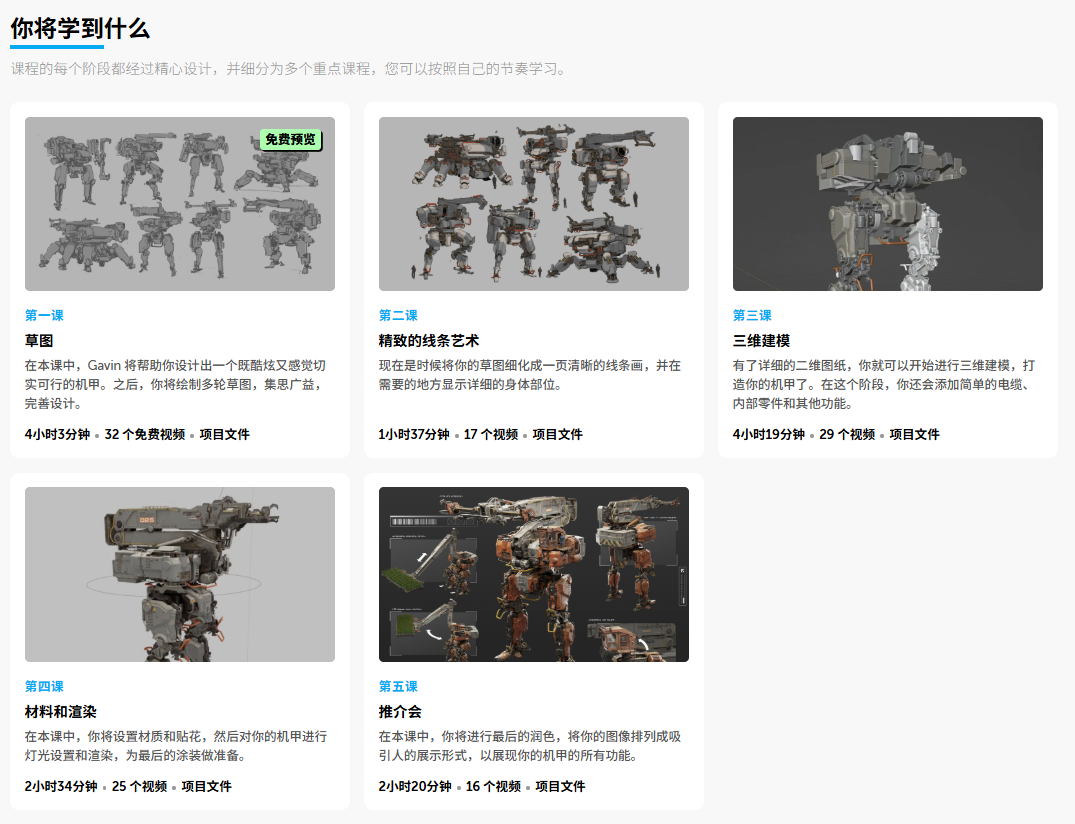Click the 16 个视频 text
Image resolution: width=1075 pixels, height=824 pixels.
point(493,786)
